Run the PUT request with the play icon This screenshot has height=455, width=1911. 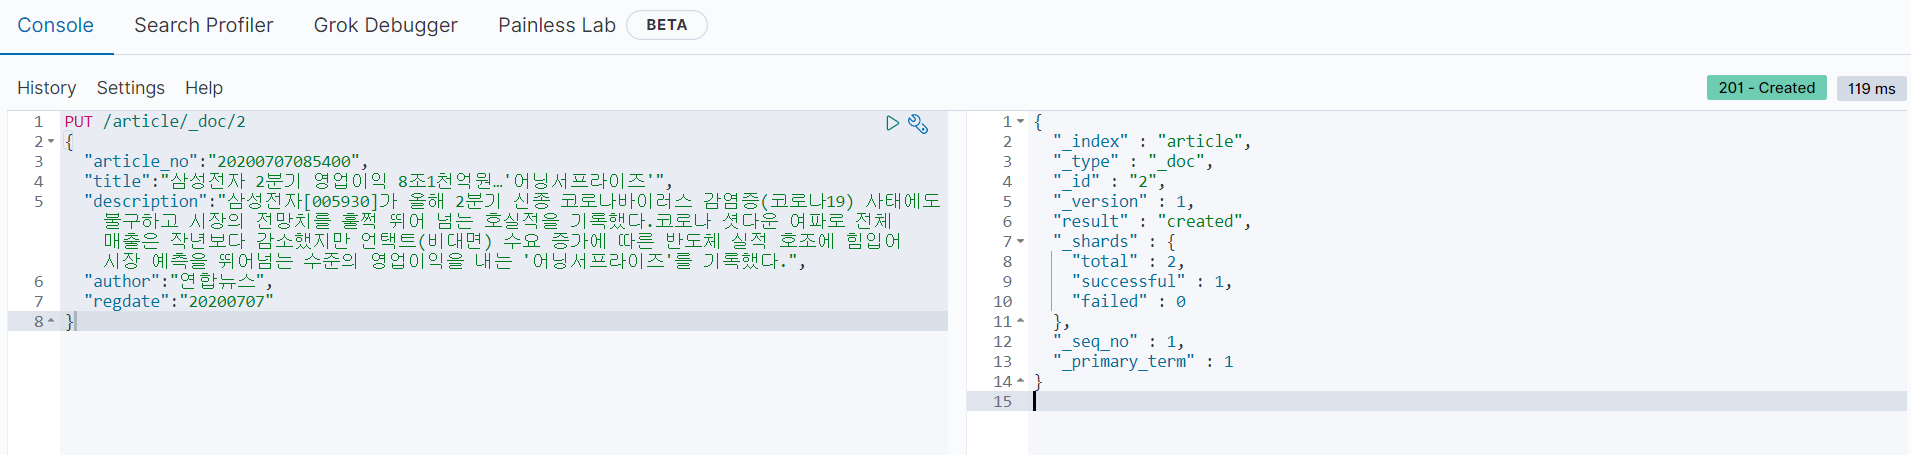[892, 123]
